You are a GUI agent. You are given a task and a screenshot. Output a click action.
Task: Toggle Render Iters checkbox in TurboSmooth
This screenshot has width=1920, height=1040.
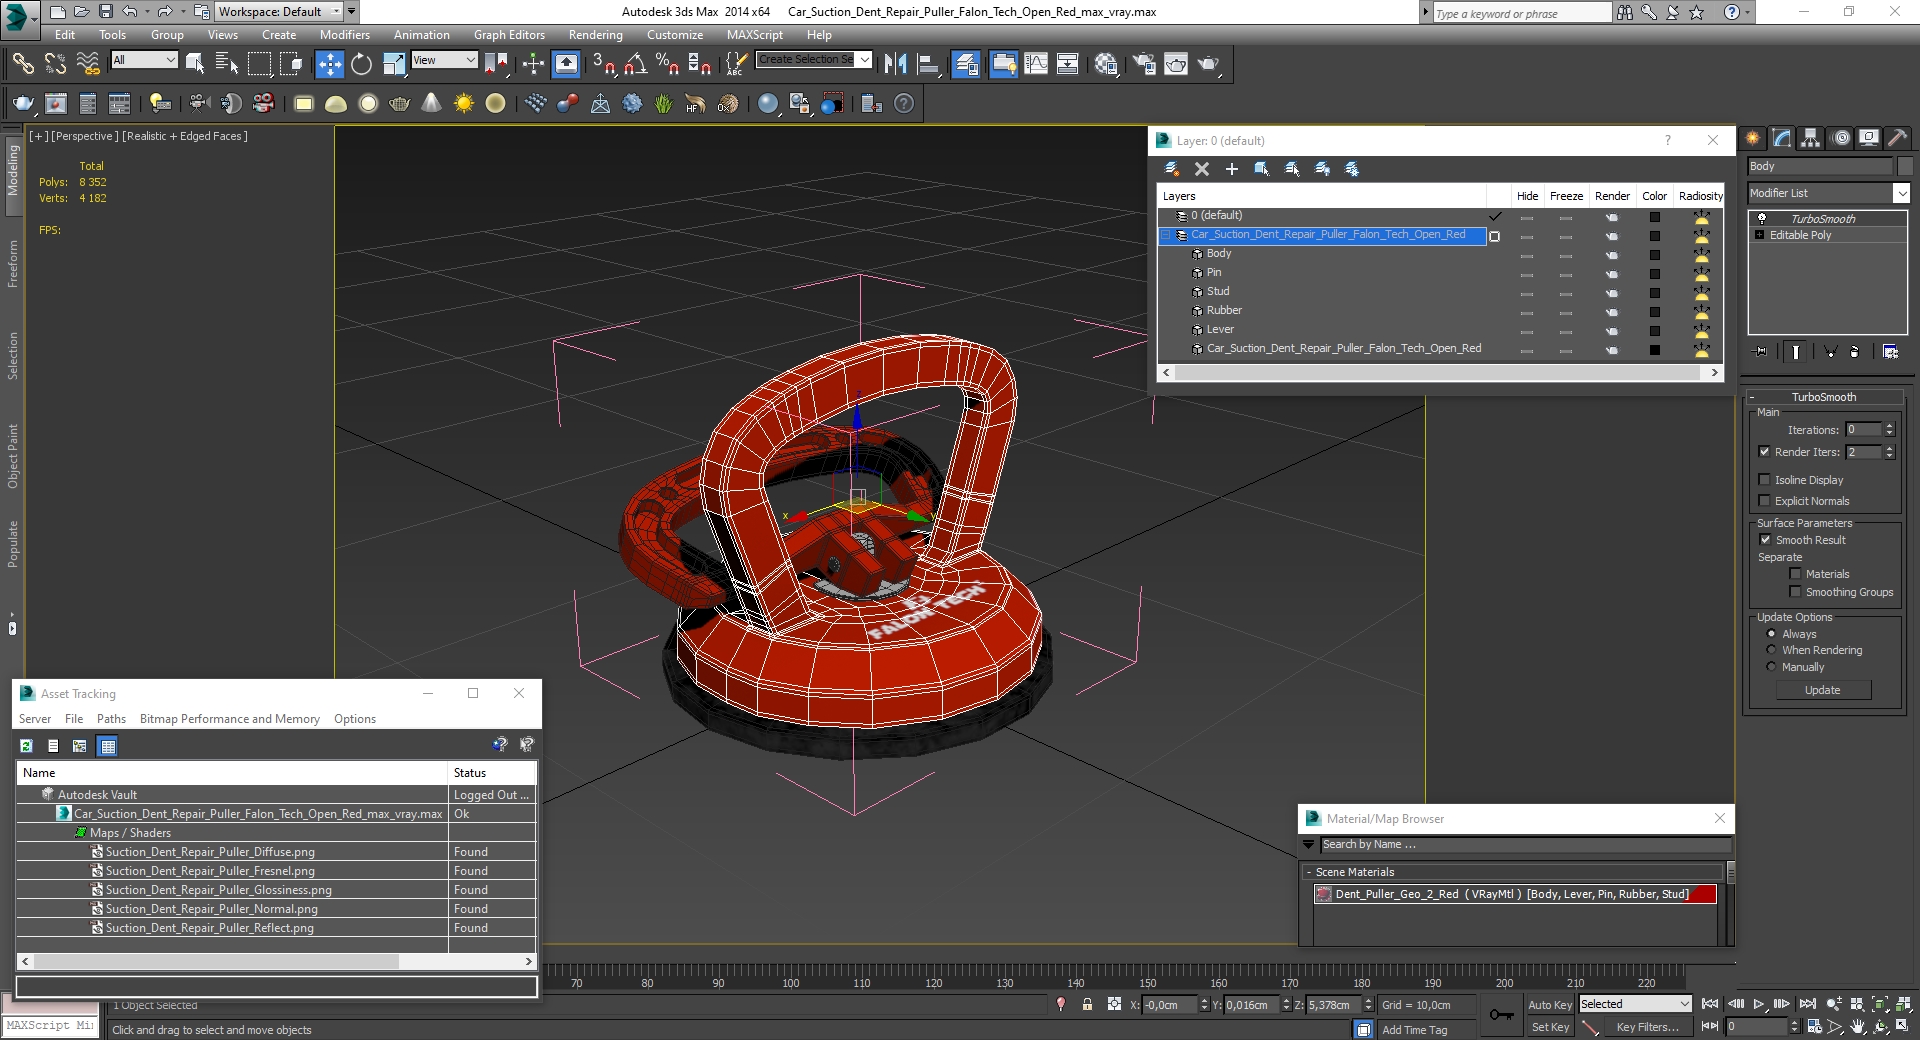(x=1764, y=452)
